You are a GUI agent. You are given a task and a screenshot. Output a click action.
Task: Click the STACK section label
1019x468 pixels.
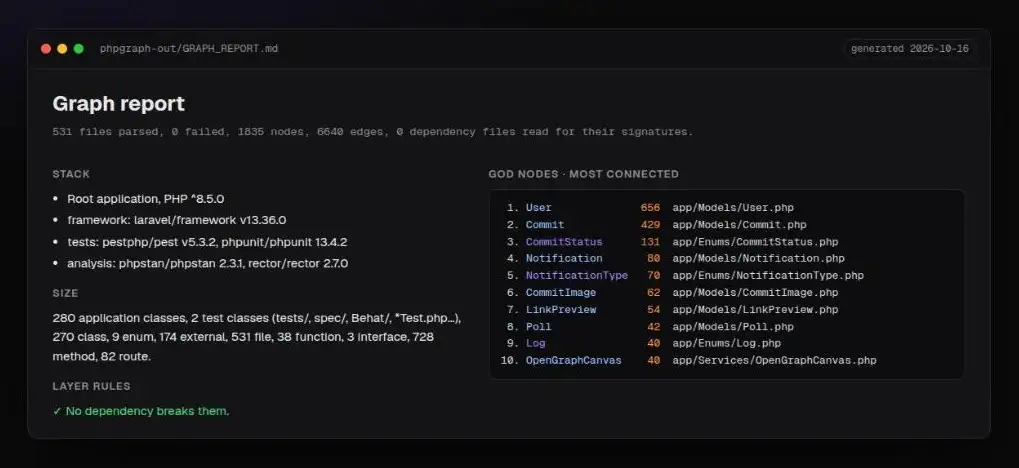pyautogui.click(x=71, y=174)
